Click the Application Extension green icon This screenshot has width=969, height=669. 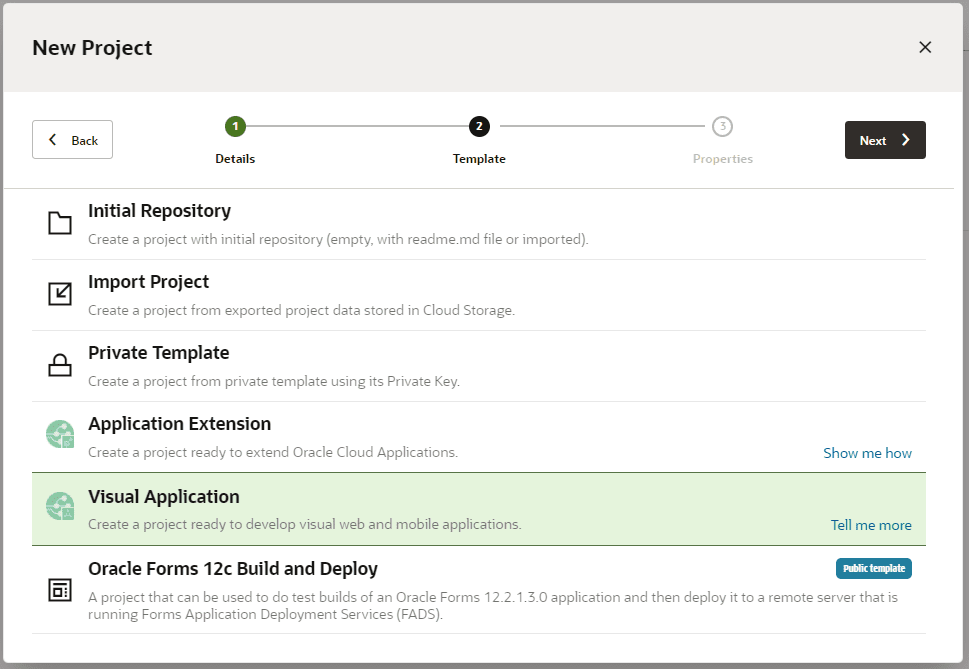coord(60,434)
